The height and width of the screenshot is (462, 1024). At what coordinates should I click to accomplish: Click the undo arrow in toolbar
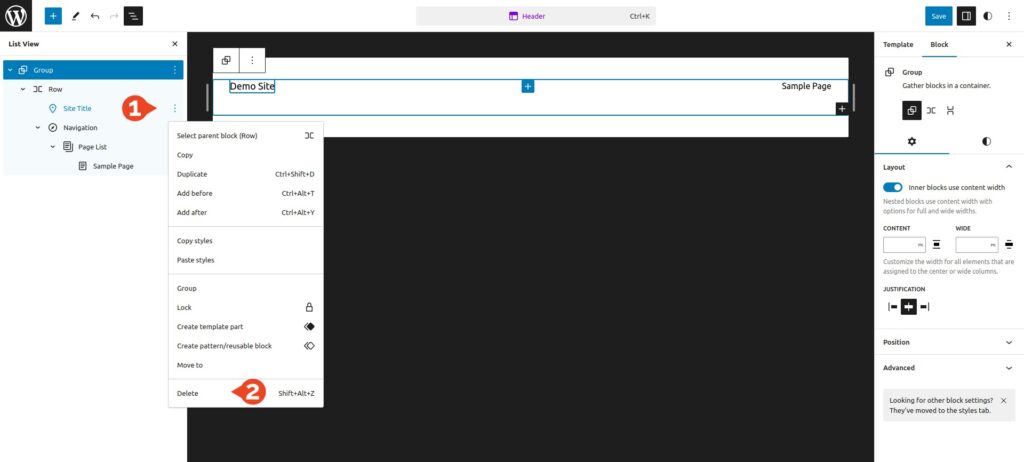94,16
